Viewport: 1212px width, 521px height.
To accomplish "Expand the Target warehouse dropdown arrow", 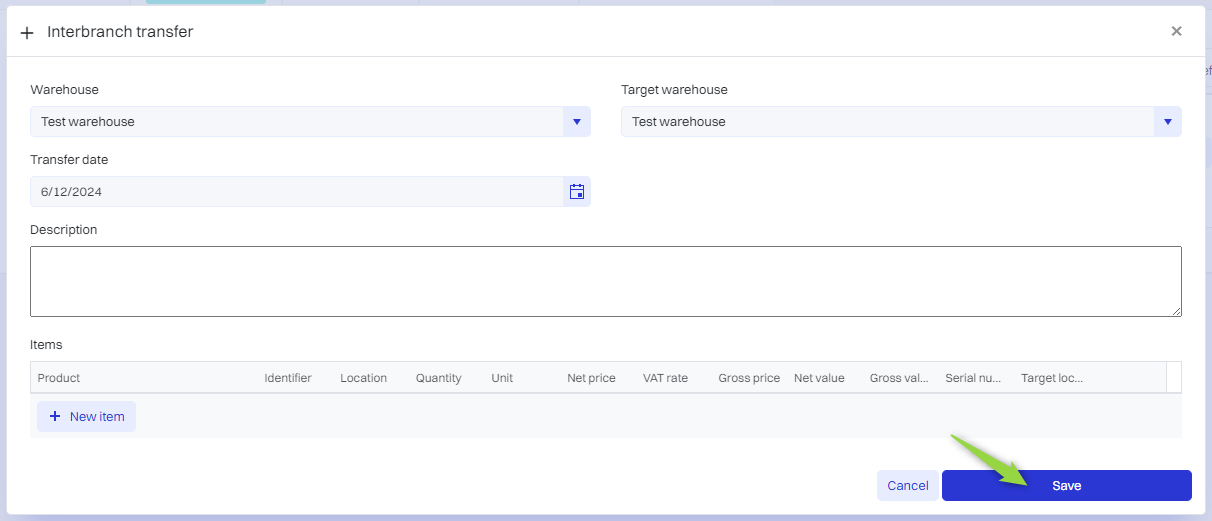I will 1167,122.
